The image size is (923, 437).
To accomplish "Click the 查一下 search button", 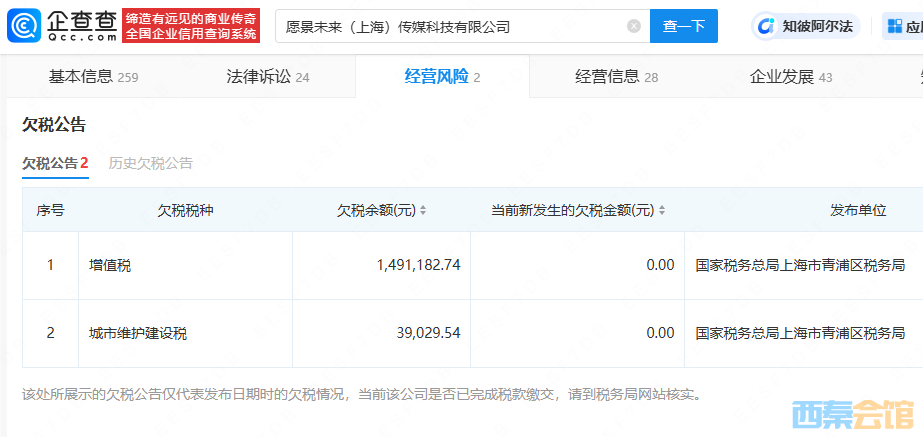I will click(x=683, y=27).
